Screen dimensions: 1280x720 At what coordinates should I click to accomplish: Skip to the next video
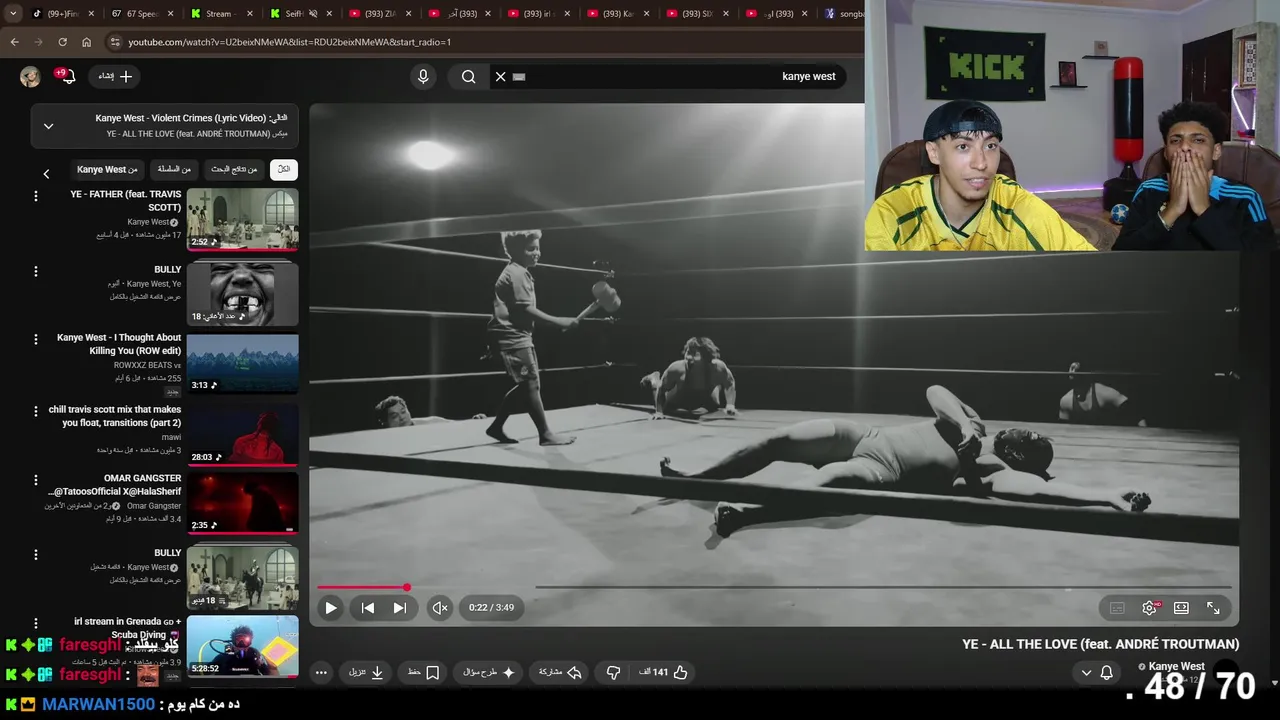tap(400, 608)
